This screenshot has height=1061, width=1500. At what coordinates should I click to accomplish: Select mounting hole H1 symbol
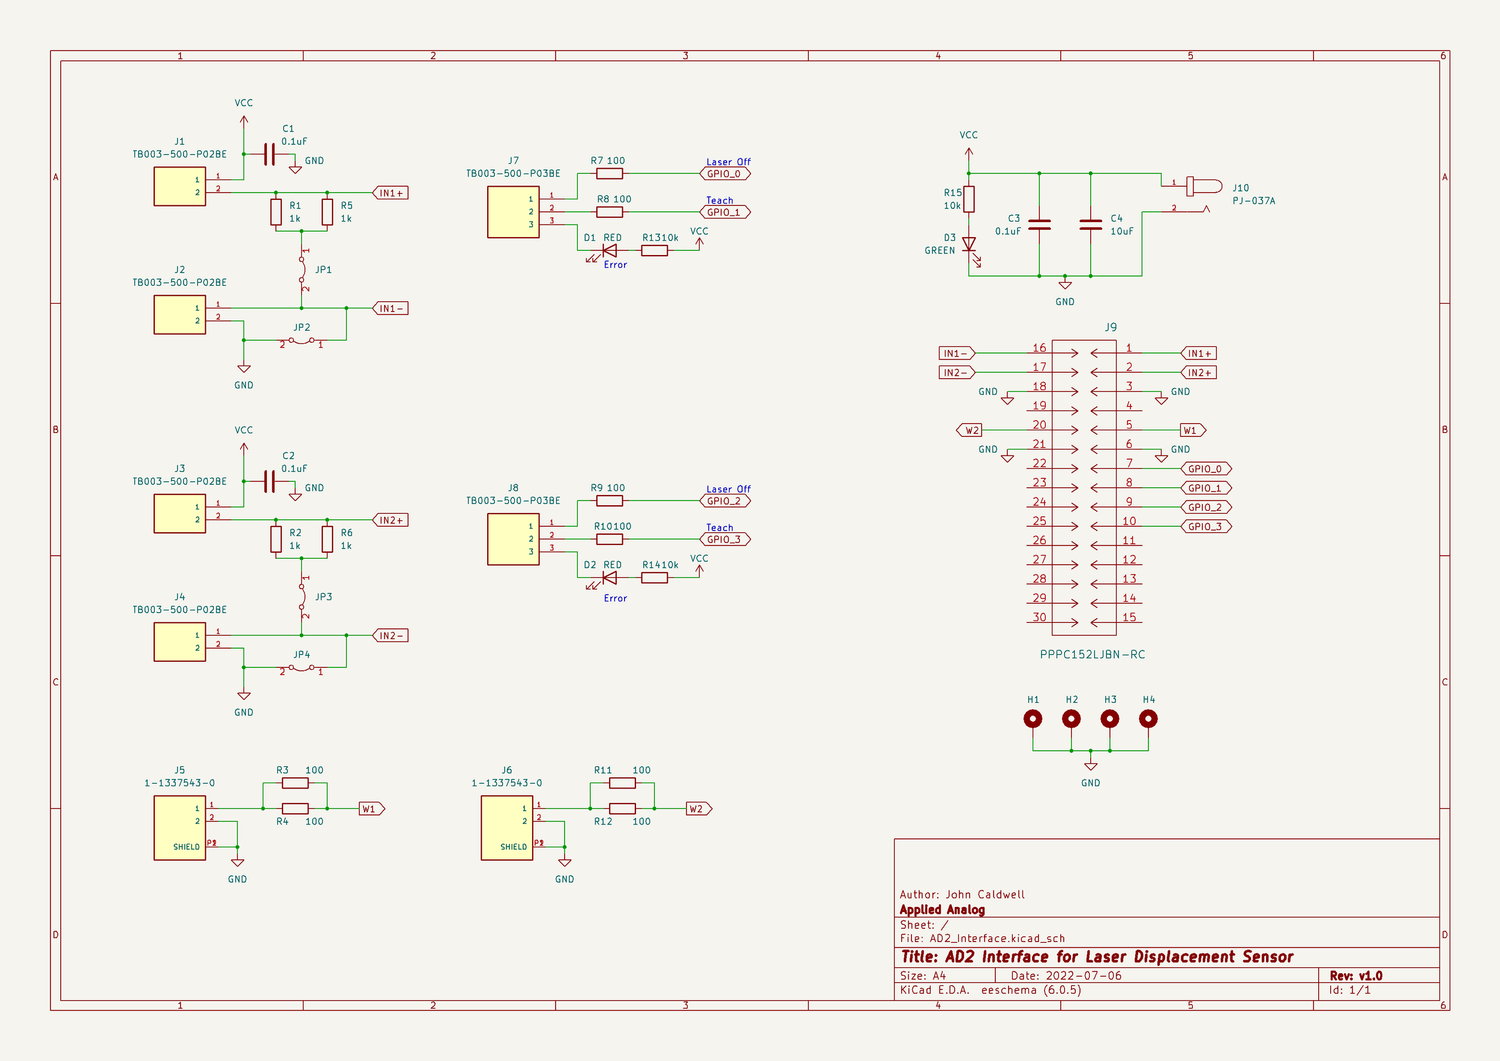[x=1032, y=718]
